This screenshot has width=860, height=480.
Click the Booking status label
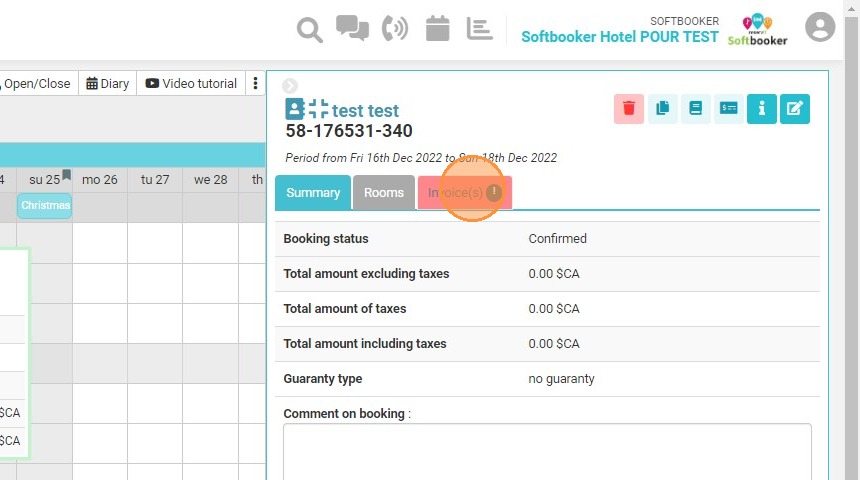tap(326, 239)
